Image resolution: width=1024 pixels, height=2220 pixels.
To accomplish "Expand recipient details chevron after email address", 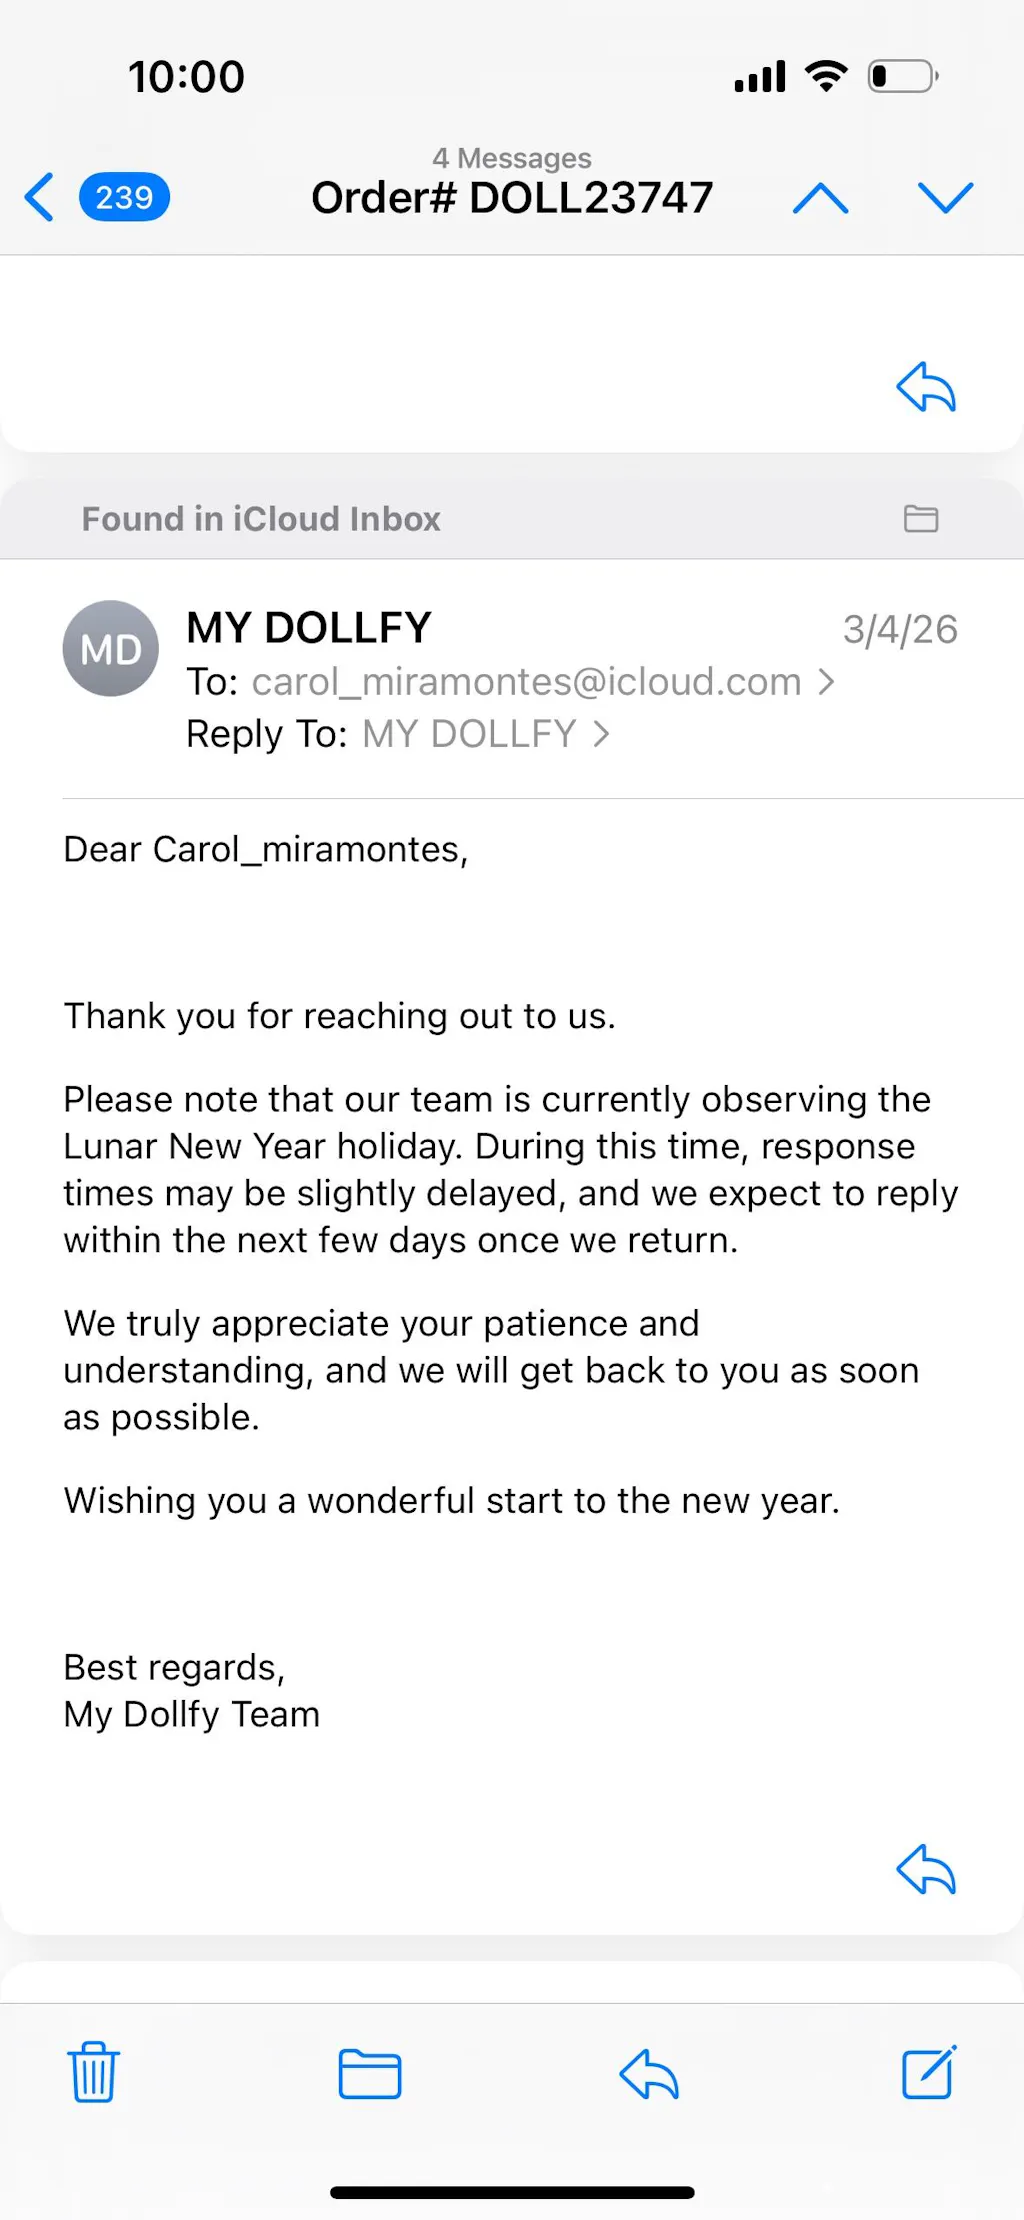I will [826, 682].
